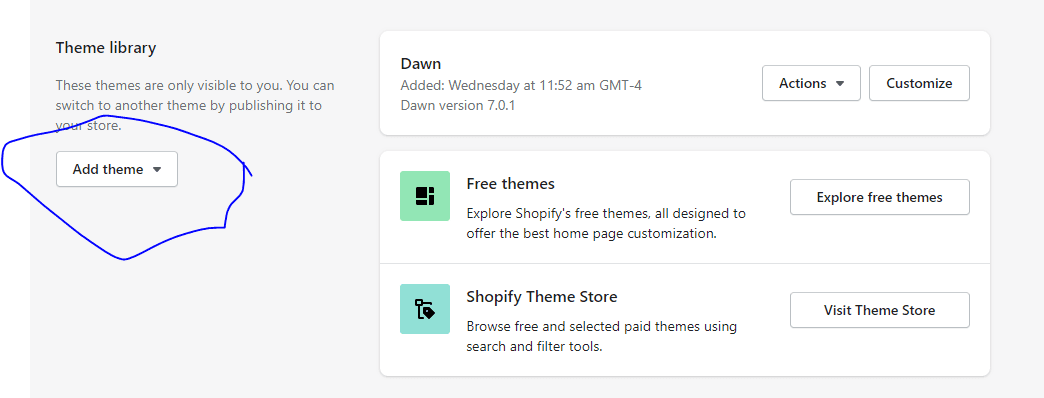1044x398 pixels.
Task: Click the Shopify Theme Store heading
Action: click(542, 297)
